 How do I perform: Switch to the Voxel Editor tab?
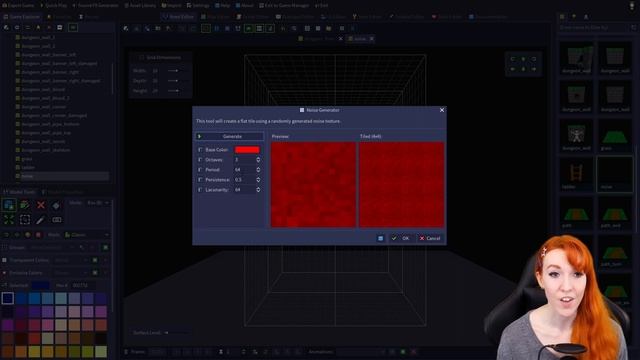point(178,17)
